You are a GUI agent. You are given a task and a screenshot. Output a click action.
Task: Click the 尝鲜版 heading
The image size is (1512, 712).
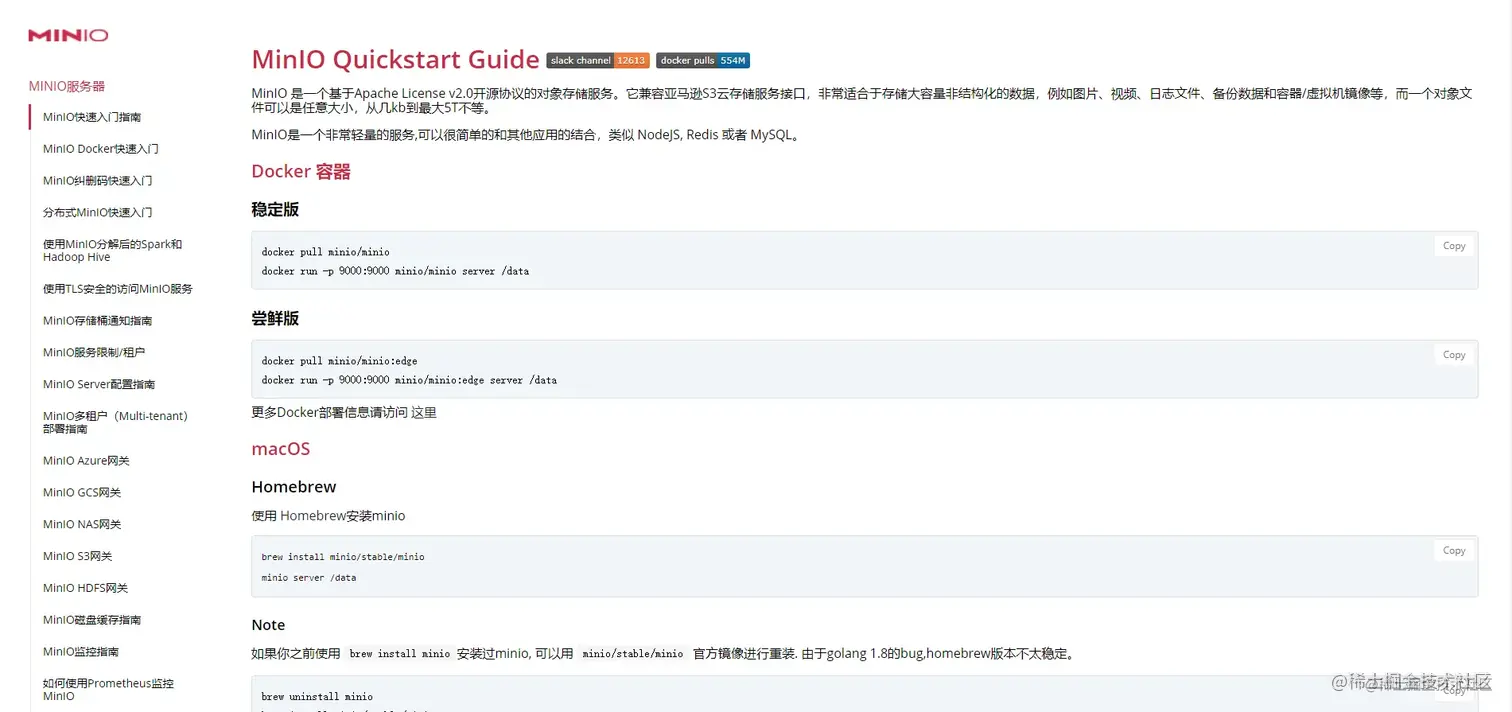tap(275, 319)
